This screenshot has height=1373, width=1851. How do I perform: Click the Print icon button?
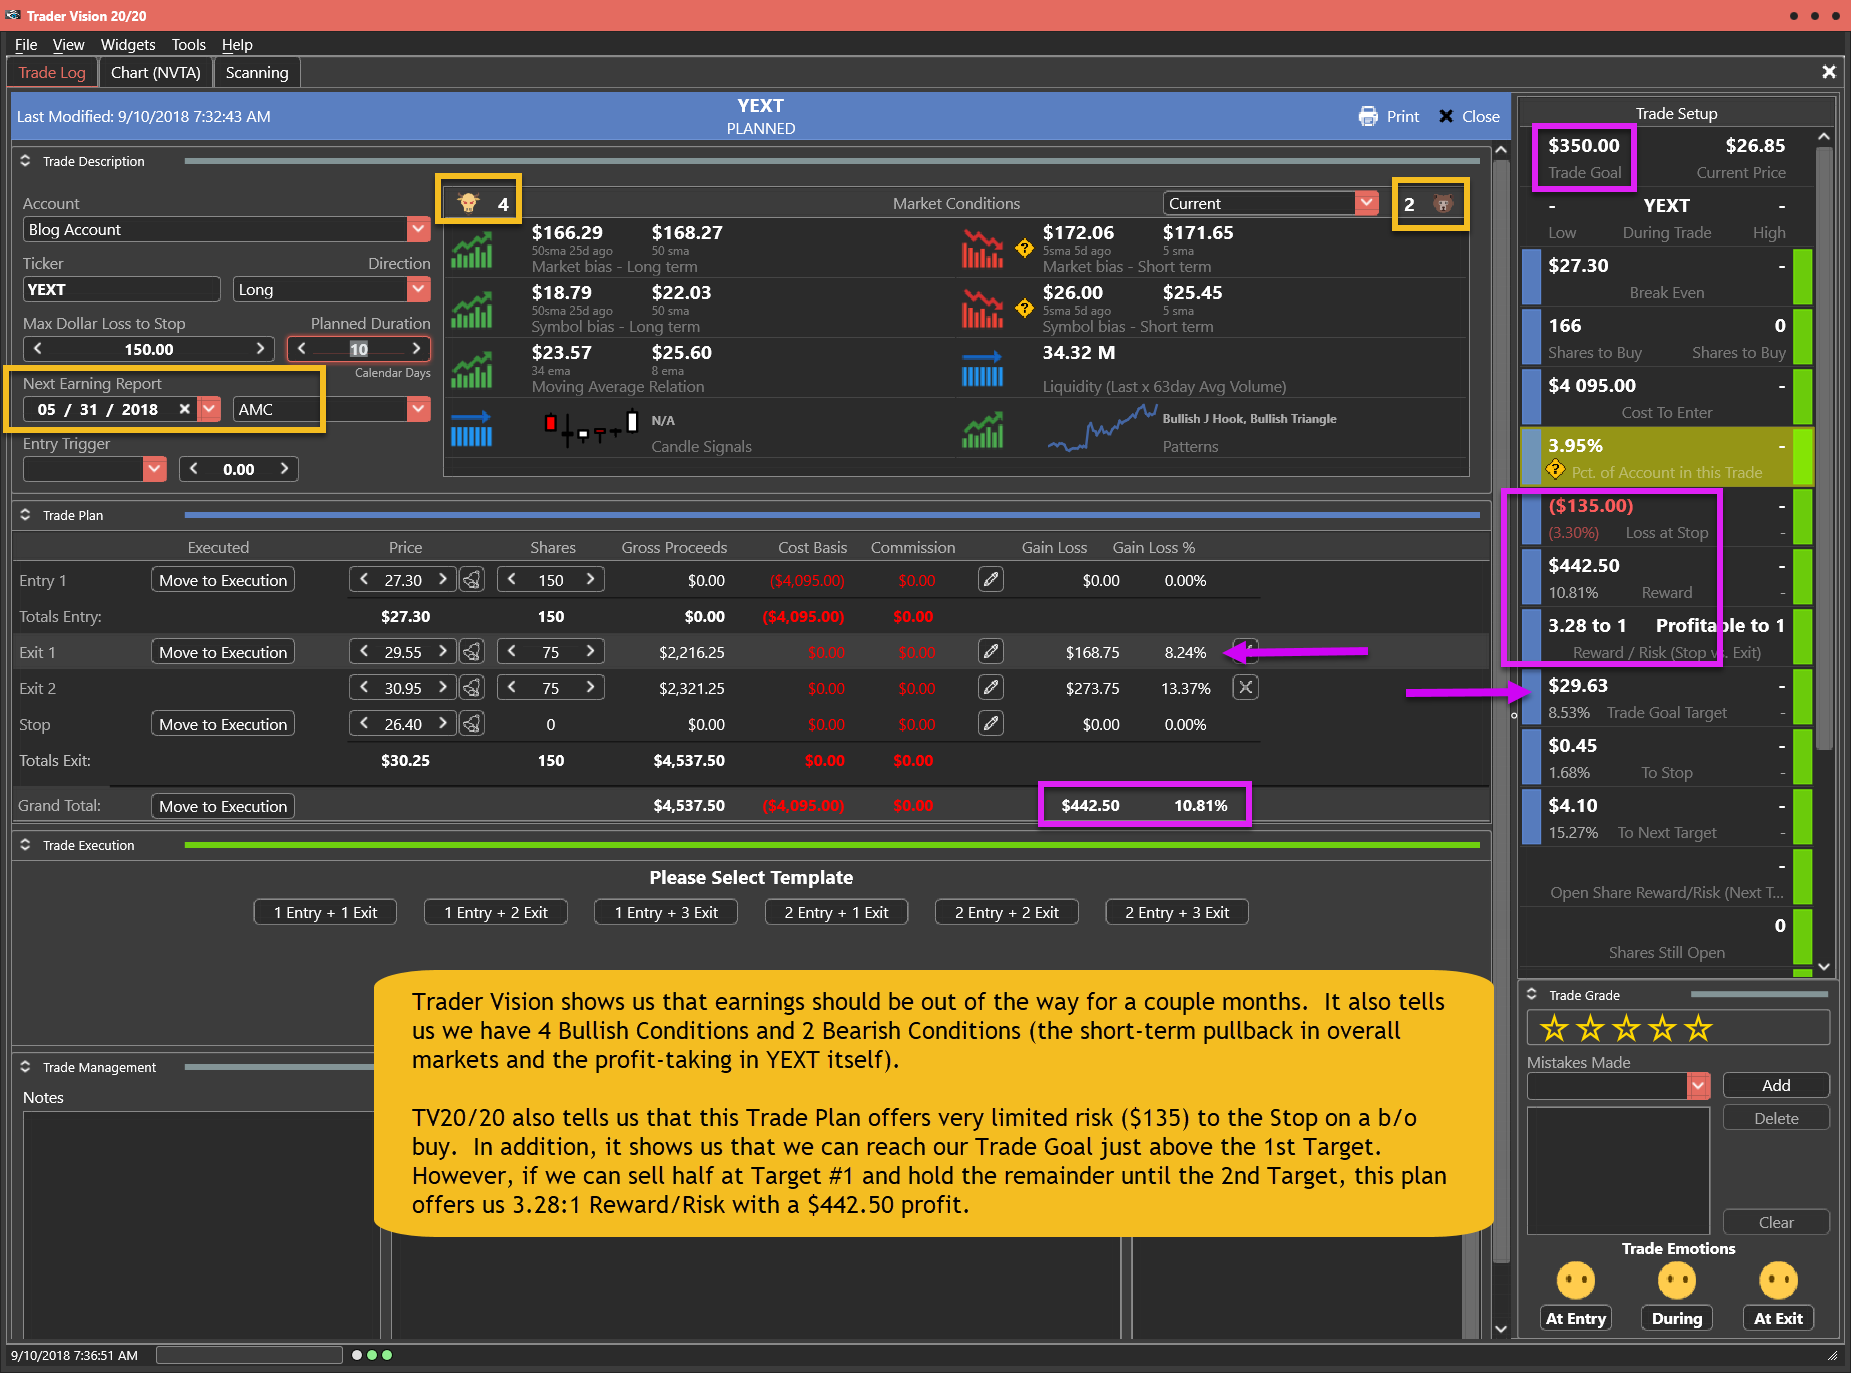coord(1388,117)
